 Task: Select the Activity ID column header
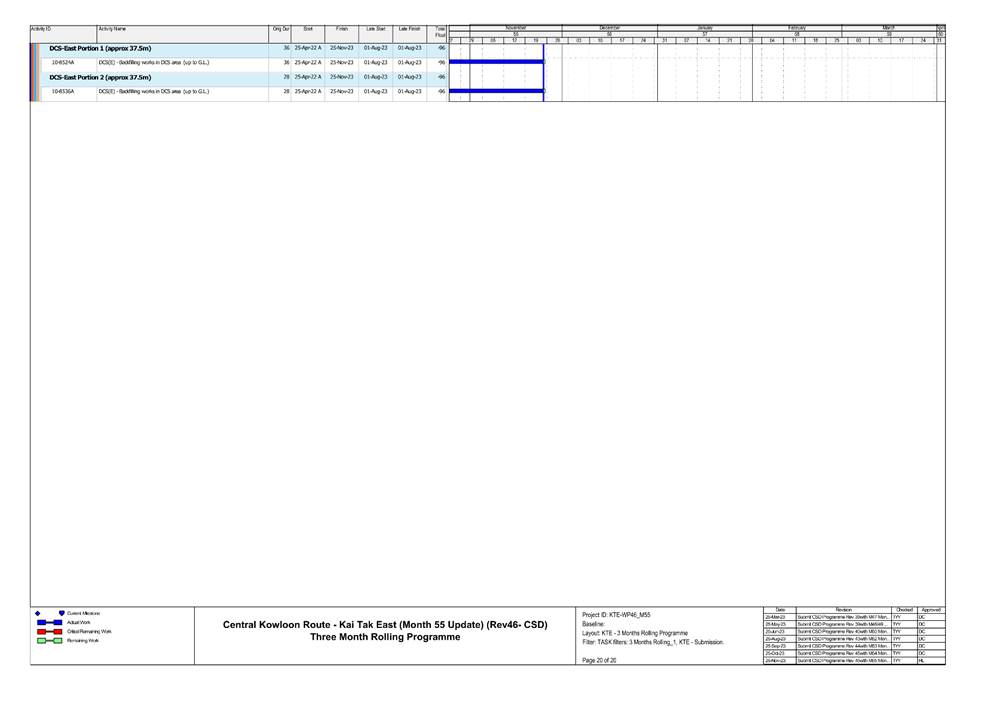pos(41,29)
